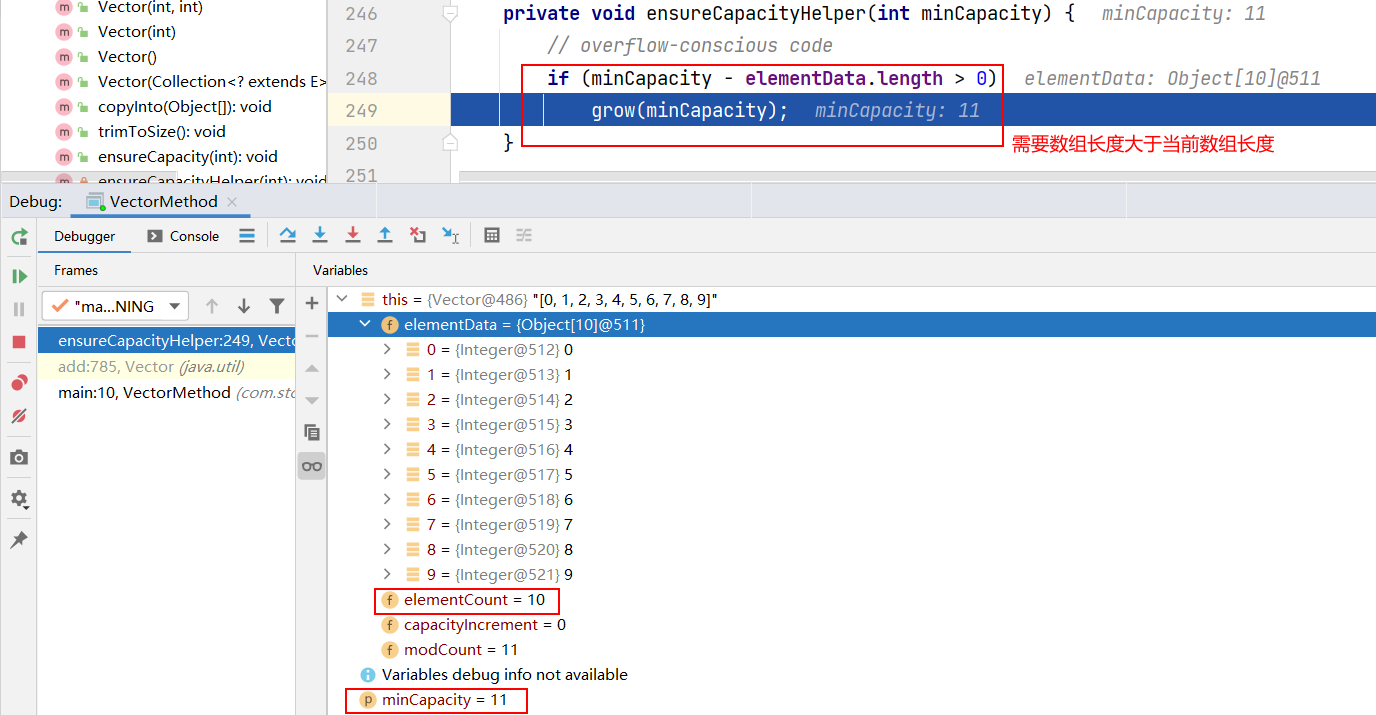Select the ensureCapacityHelper:249 stack frame

pyautogui.click(x=166, y=340)
